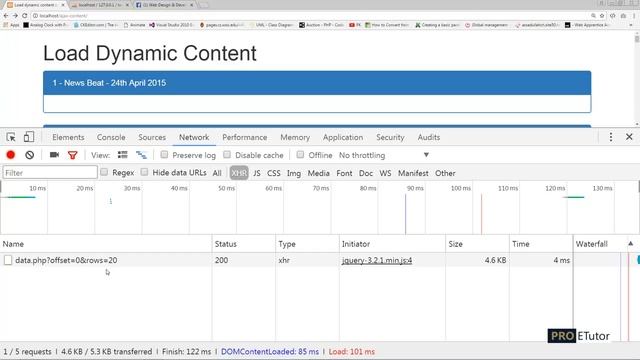Enable Regex filter checkbox
This screenshot has width=640, height=360.
(104, 172)
